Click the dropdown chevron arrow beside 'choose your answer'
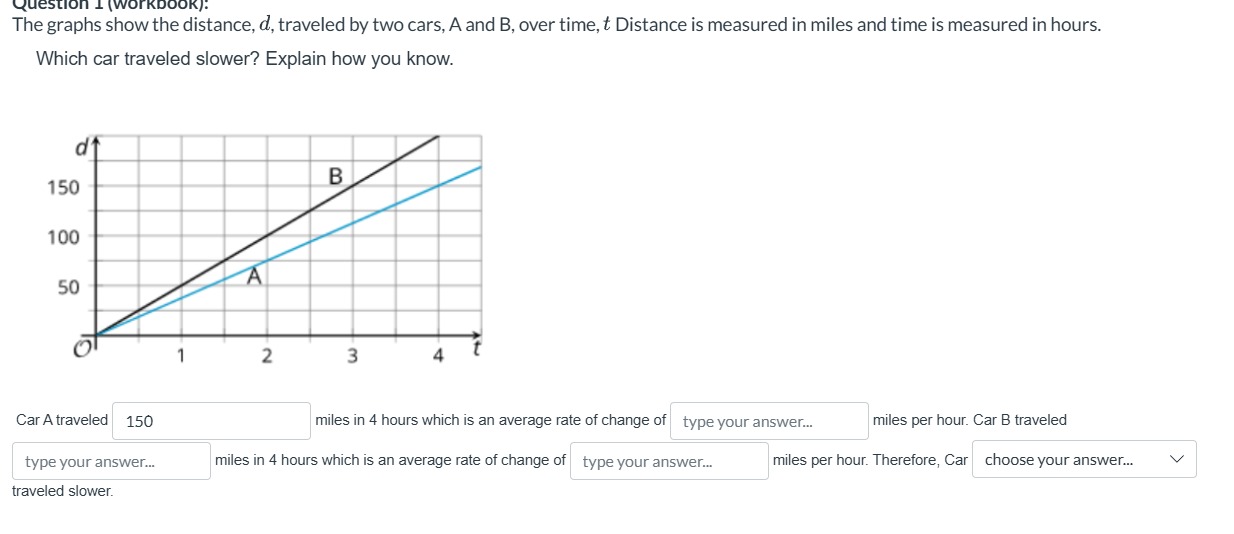Viewport: 1234px width, 534px height. [x=1177, y=460]
